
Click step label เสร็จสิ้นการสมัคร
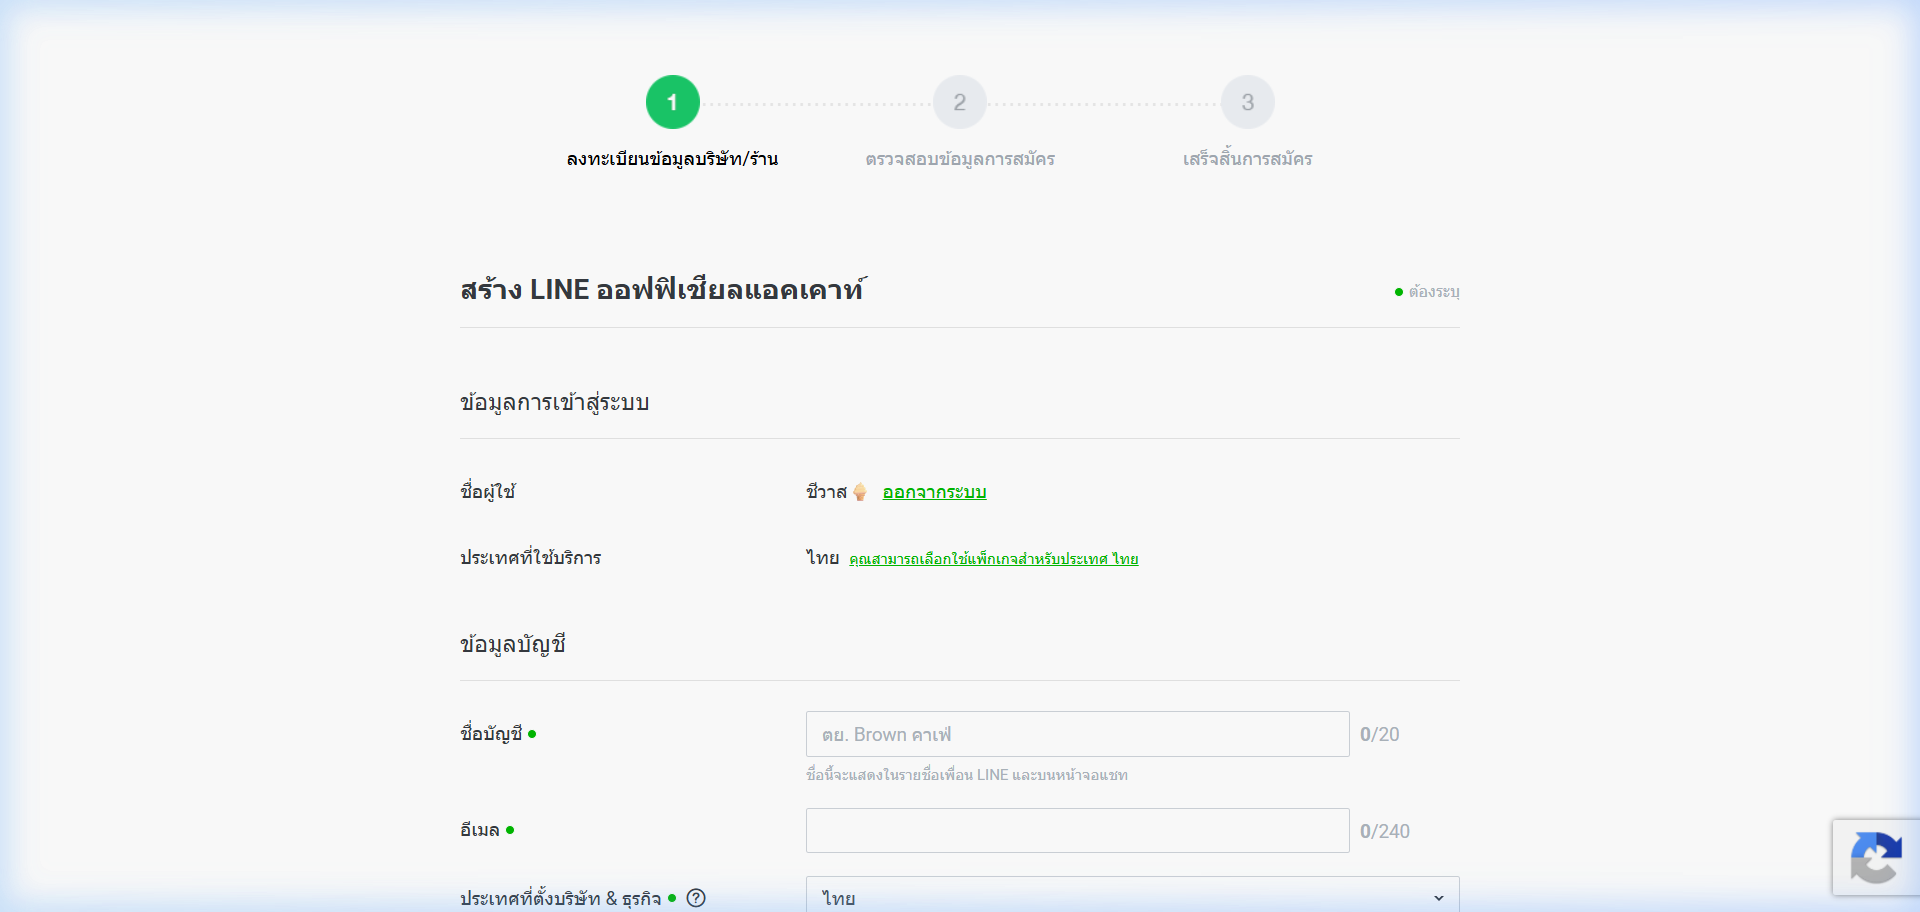(x=1248, y=159)
